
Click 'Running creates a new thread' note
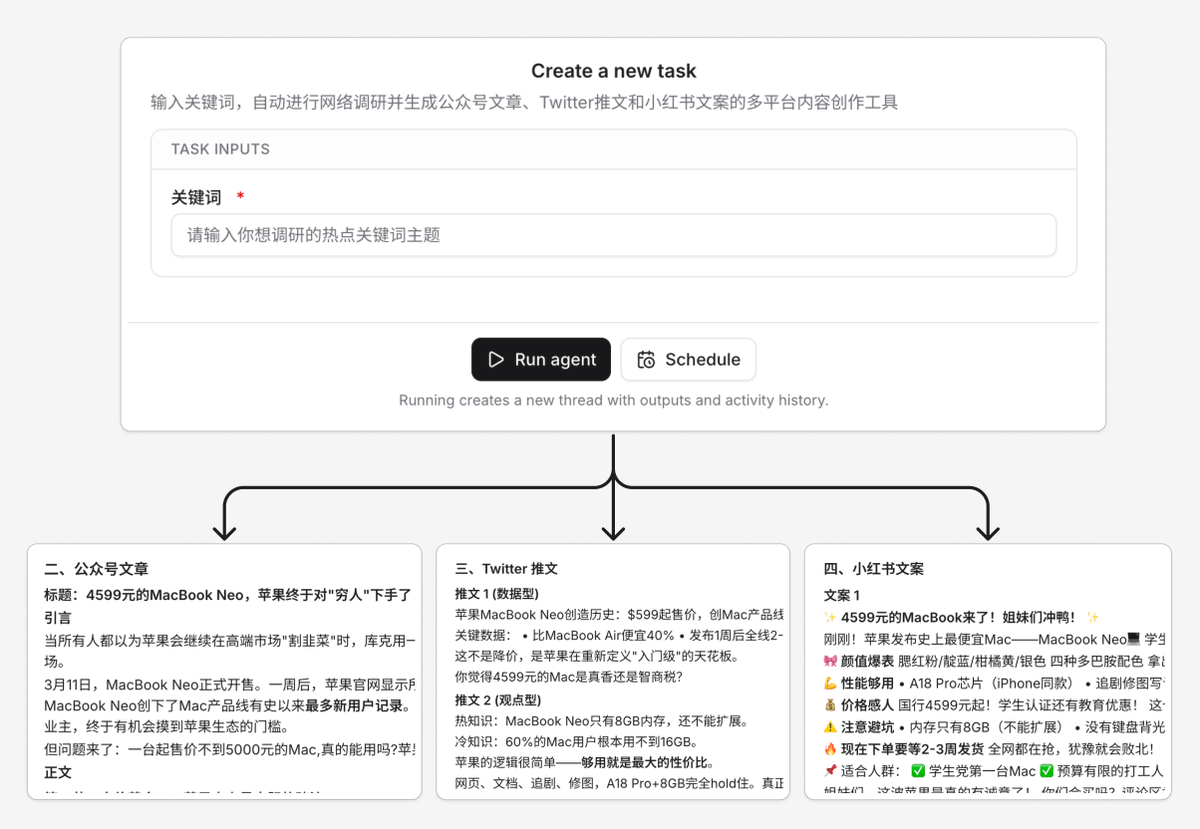613,400
